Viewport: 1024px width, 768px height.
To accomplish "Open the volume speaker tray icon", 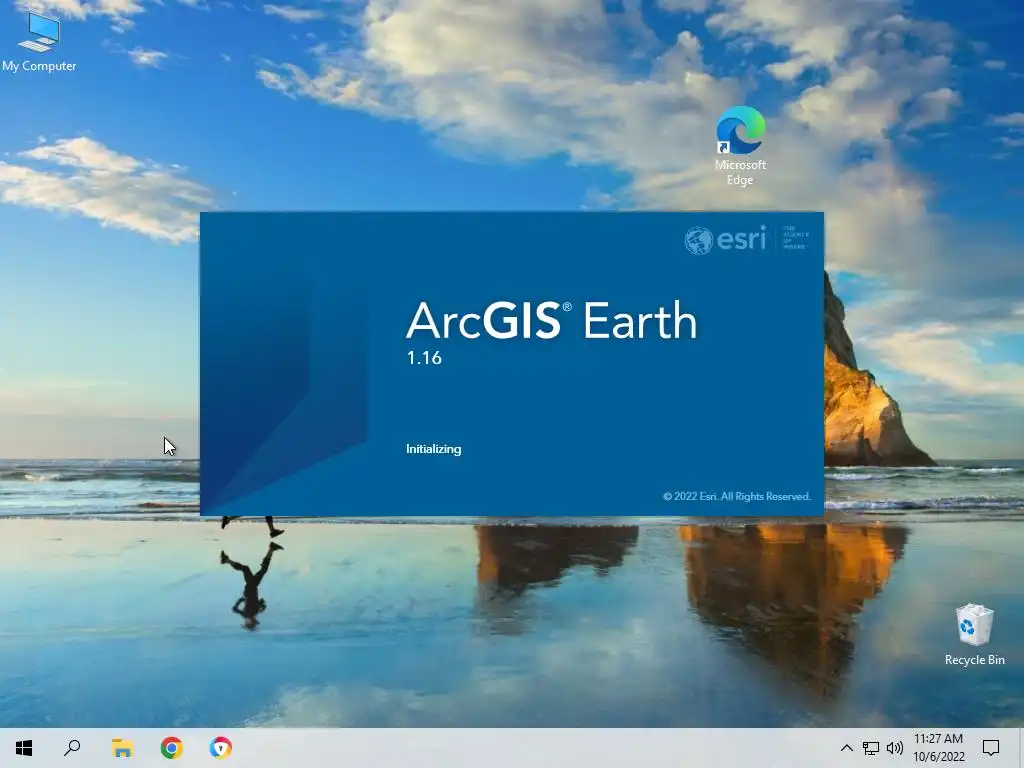I will pyautogui.click(x=895, y=748).
